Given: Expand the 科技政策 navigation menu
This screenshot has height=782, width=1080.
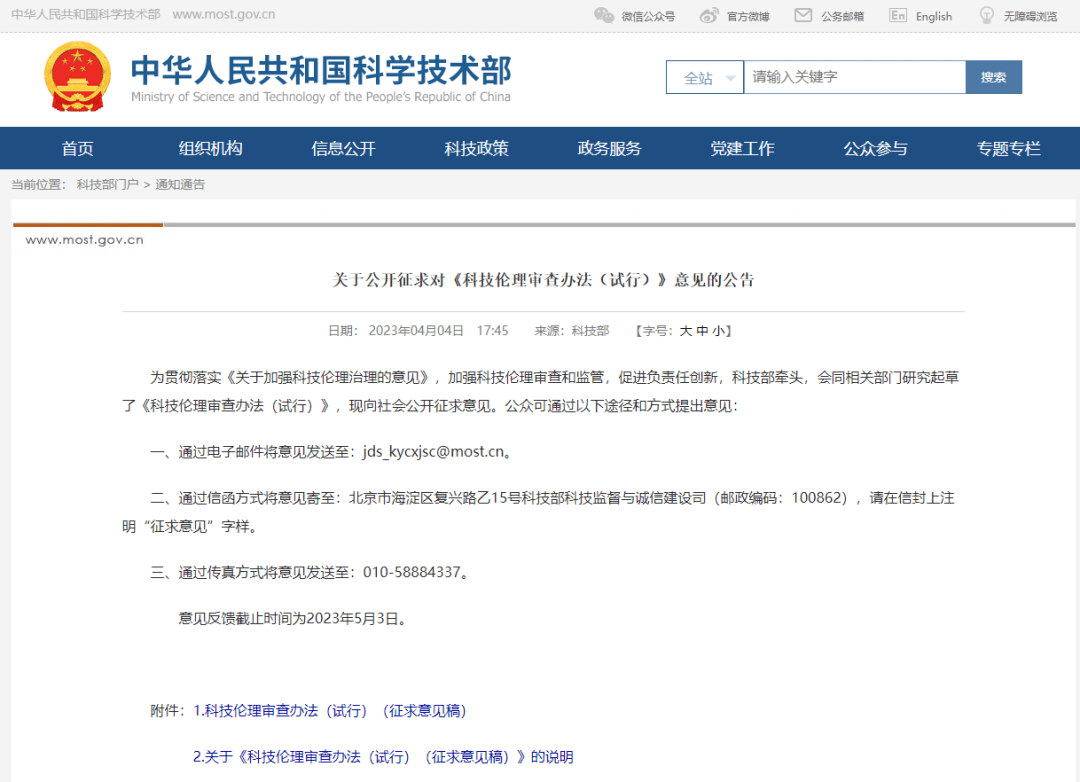Looking at the screenshot, I should [x=476, y=147].
